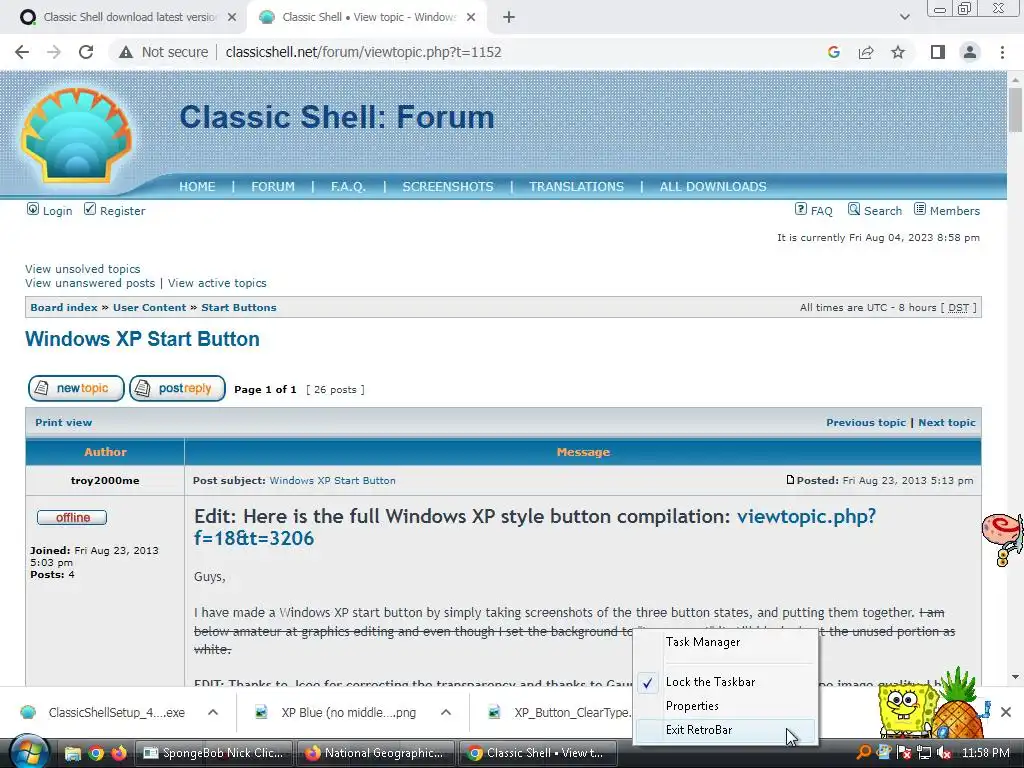The width and height of the screenshot is (1024, 768).
Task: Open the Chrome profile icon
Action: [970, 52]
